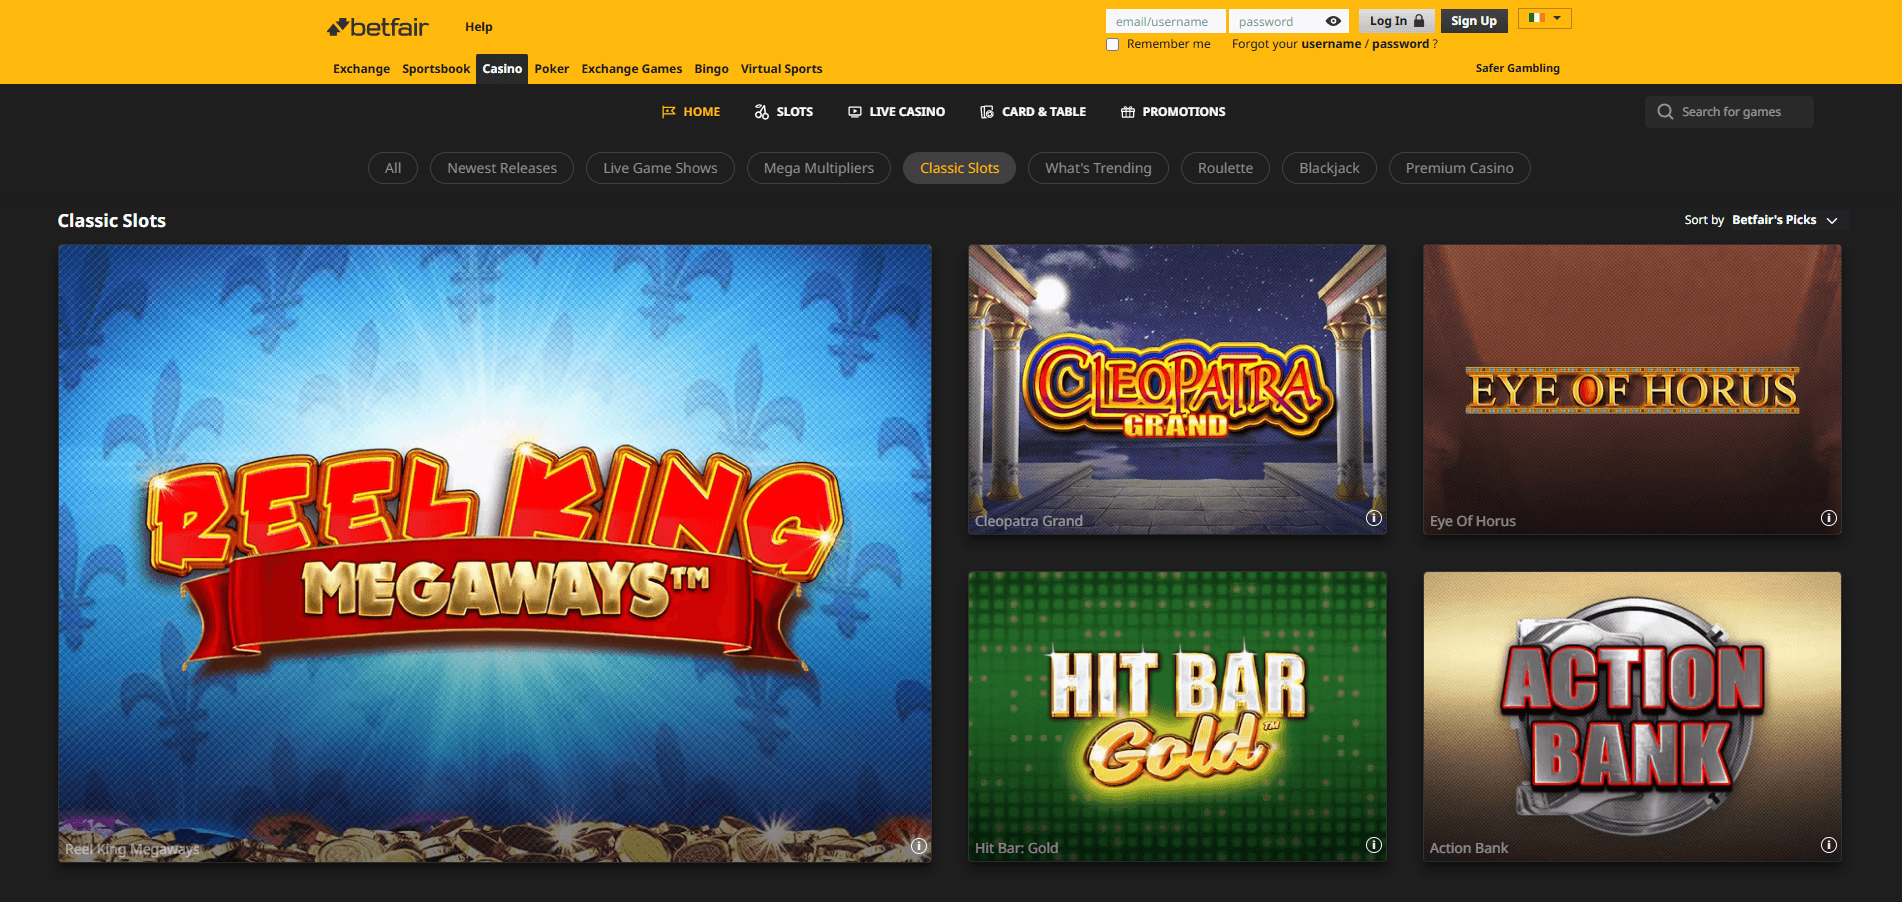Click the Log In button
The image size is (1902, 902).
point(1397,21)
